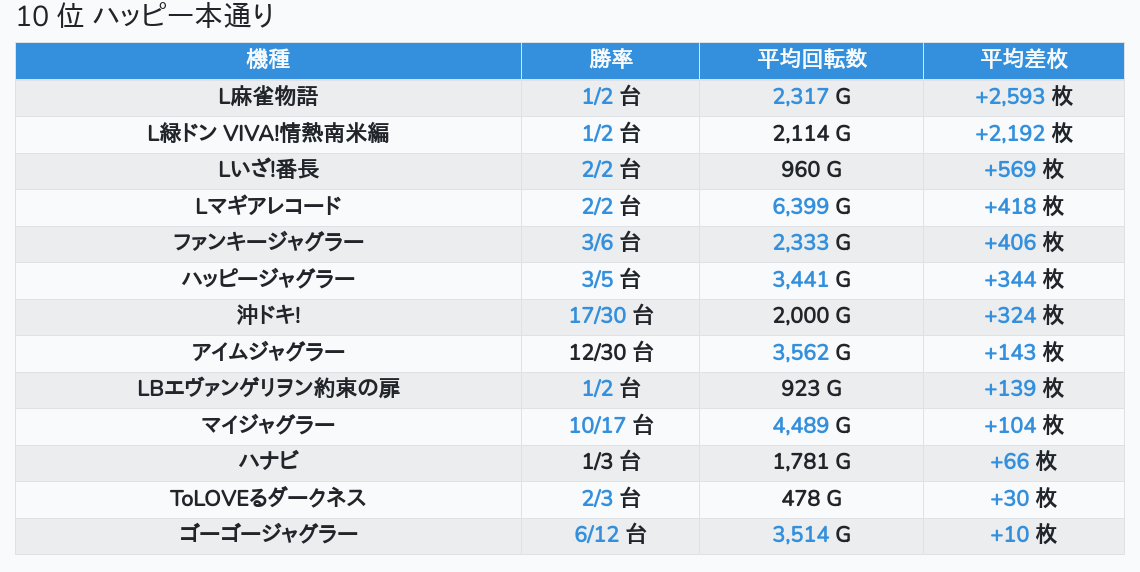Sort by the 勝率 column header
1140x572 pixels.
tap(611, 59)
